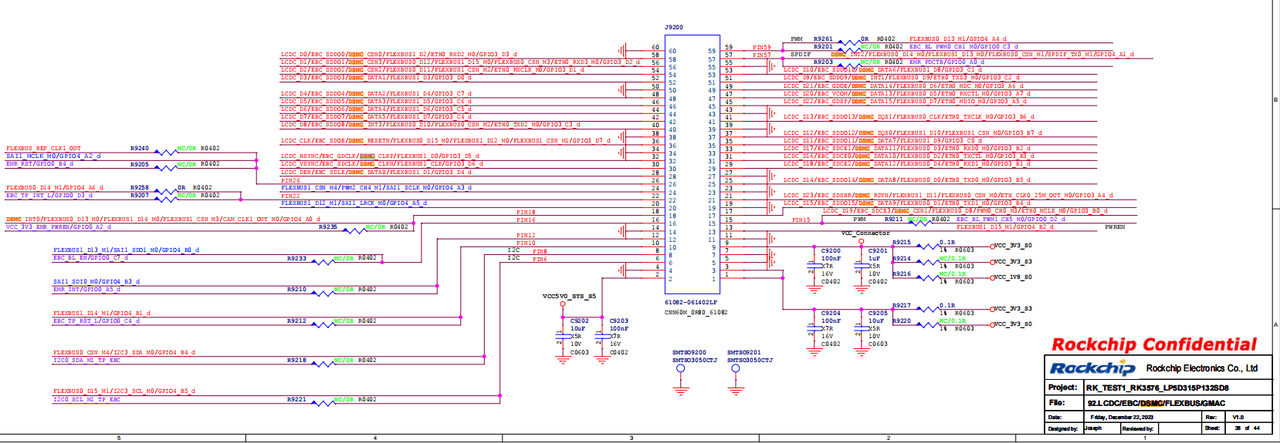Select the PIN26 net label
The image size is (1280, 443).
291,180
